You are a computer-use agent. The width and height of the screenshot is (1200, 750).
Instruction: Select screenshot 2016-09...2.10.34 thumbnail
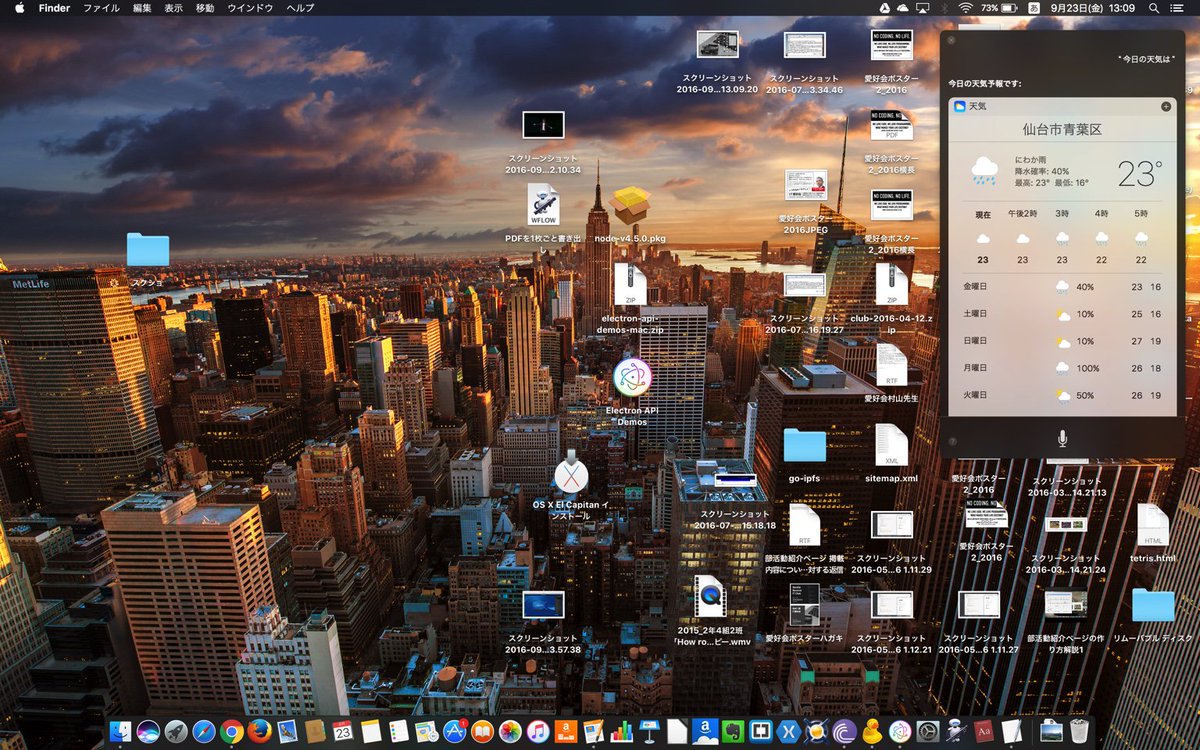click(x=543, y=125)
